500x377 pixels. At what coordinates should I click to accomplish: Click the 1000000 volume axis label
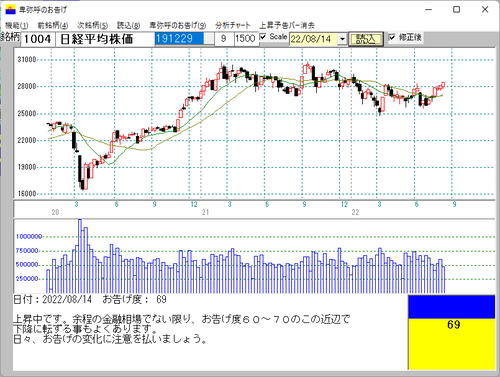29,236
